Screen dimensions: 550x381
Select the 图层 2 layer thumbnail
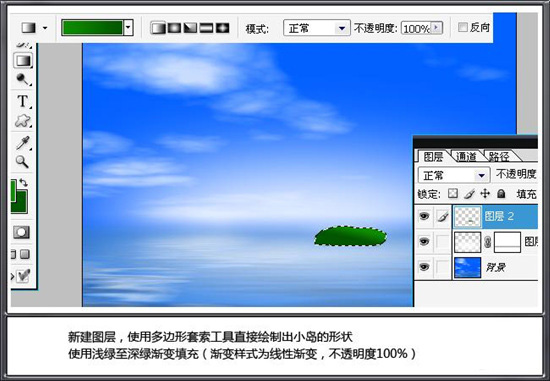click(468, 217)
